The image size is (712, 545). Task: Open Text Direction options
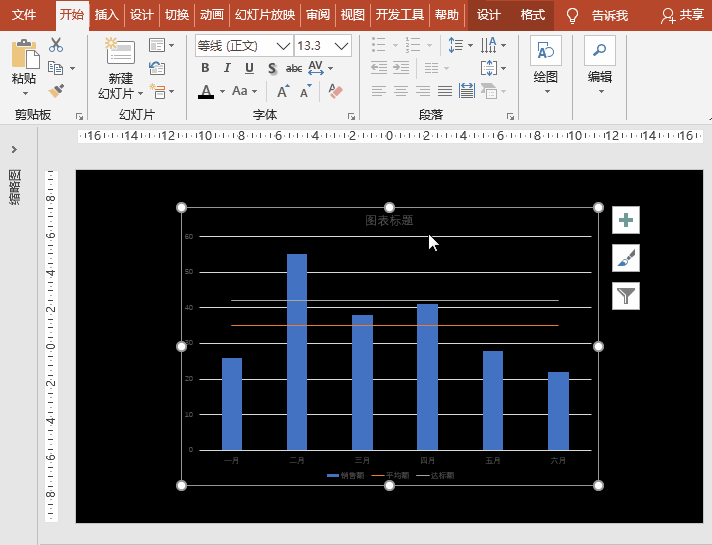(493, 45)
